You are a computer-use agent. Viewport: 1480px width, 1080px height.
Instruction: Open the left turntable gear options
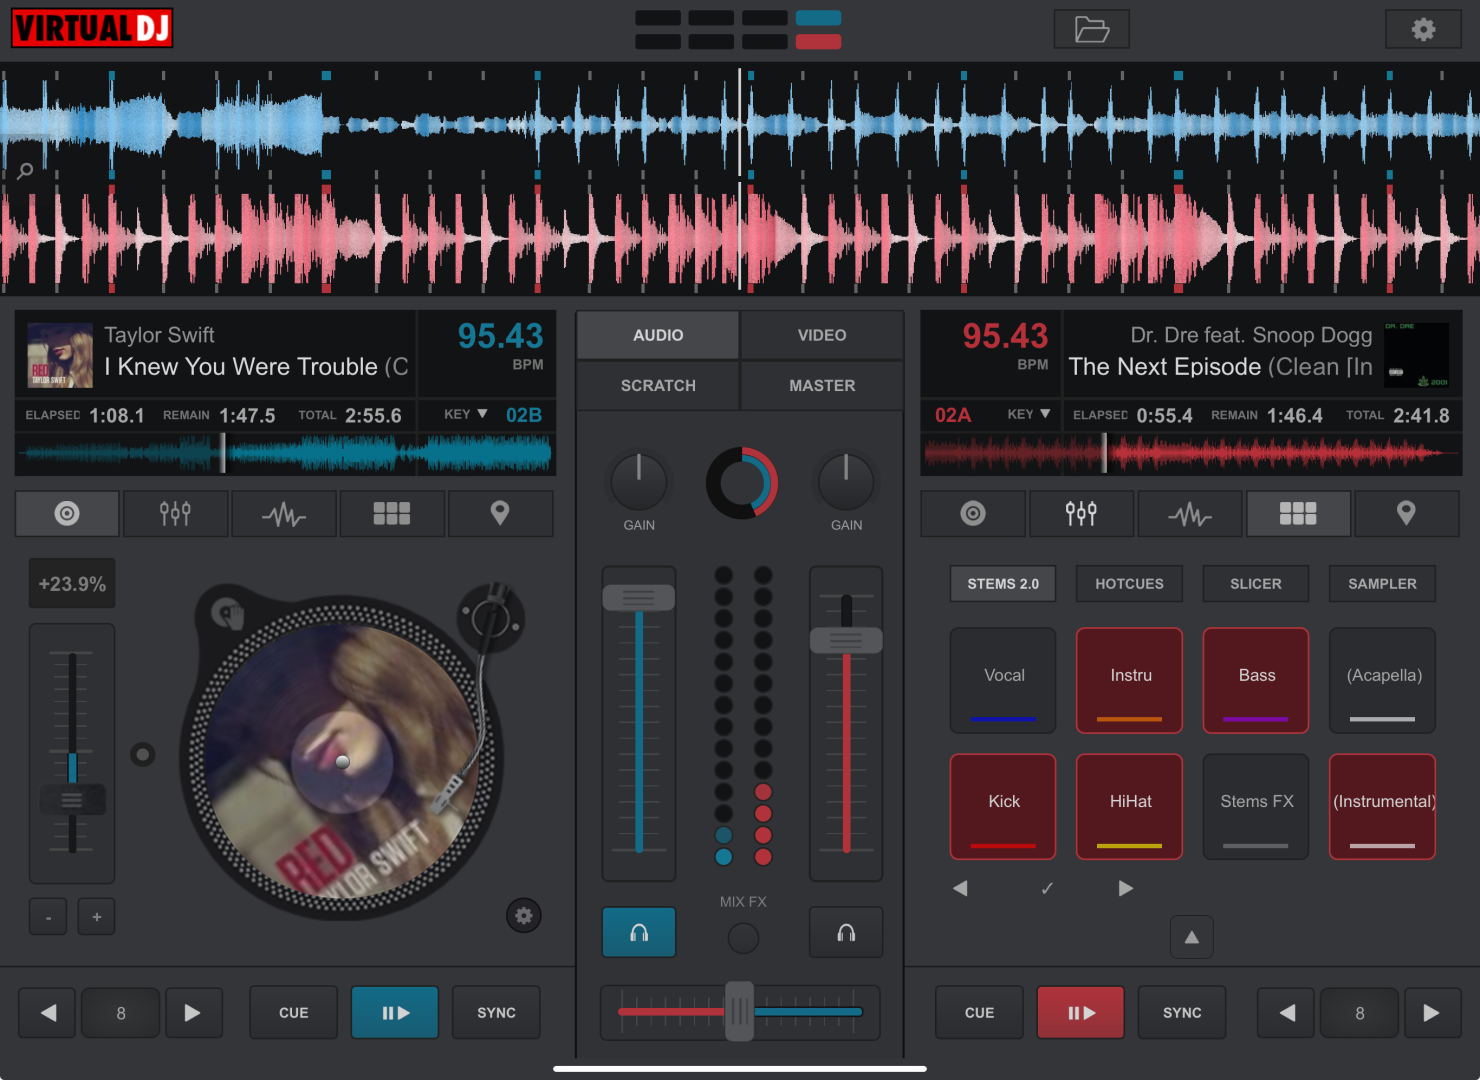(x=523, y=915)
